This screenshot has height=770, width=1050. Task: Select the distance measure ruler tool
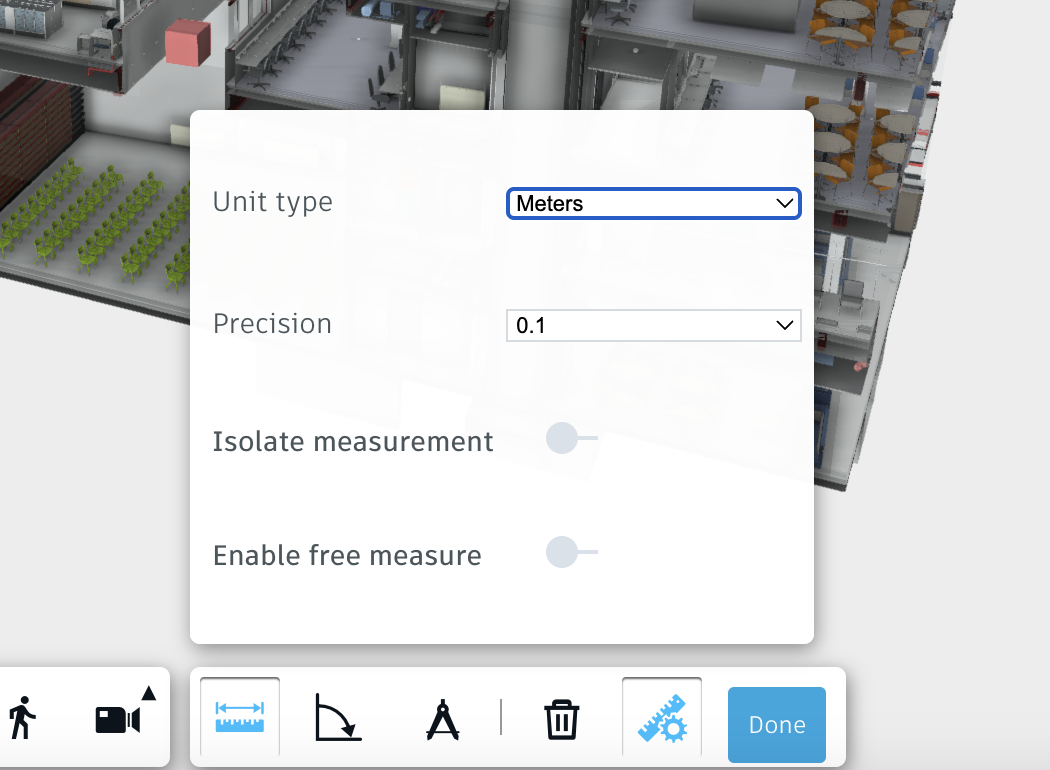tap(240, 717)
